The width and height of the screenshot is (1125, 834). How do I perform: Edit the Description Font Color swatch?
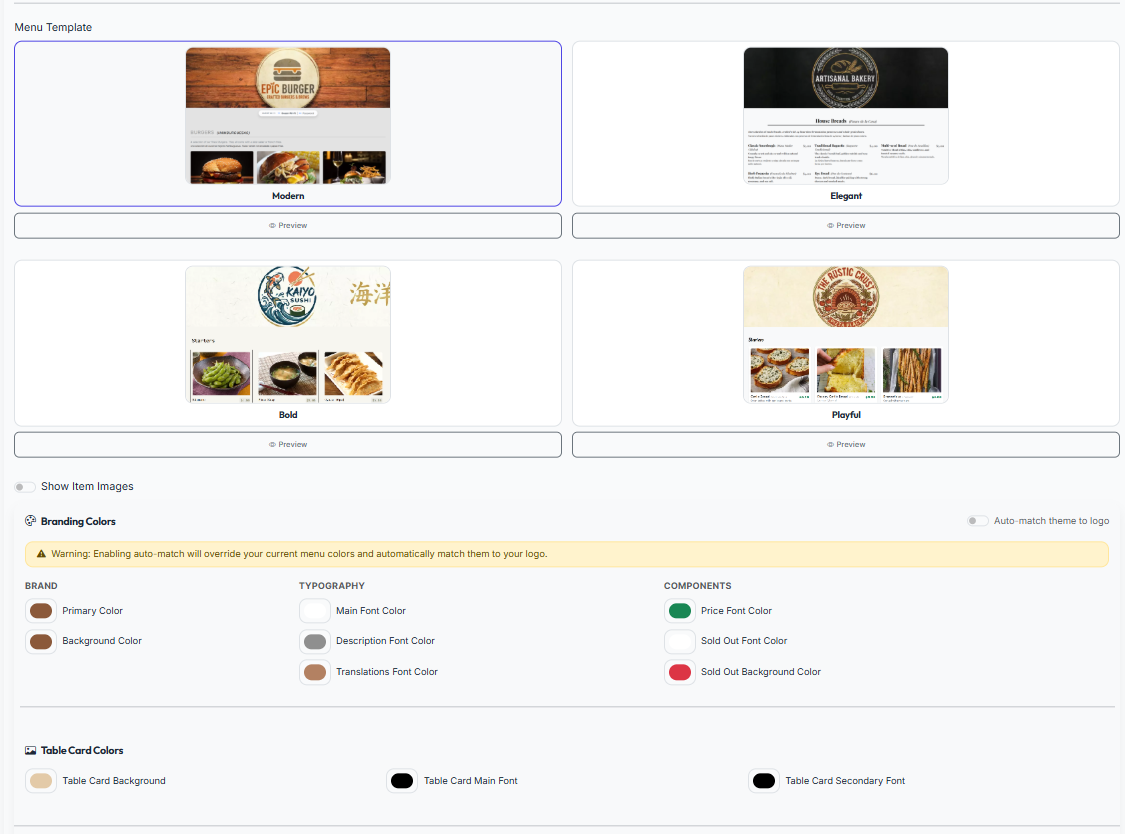pos(315,641)
